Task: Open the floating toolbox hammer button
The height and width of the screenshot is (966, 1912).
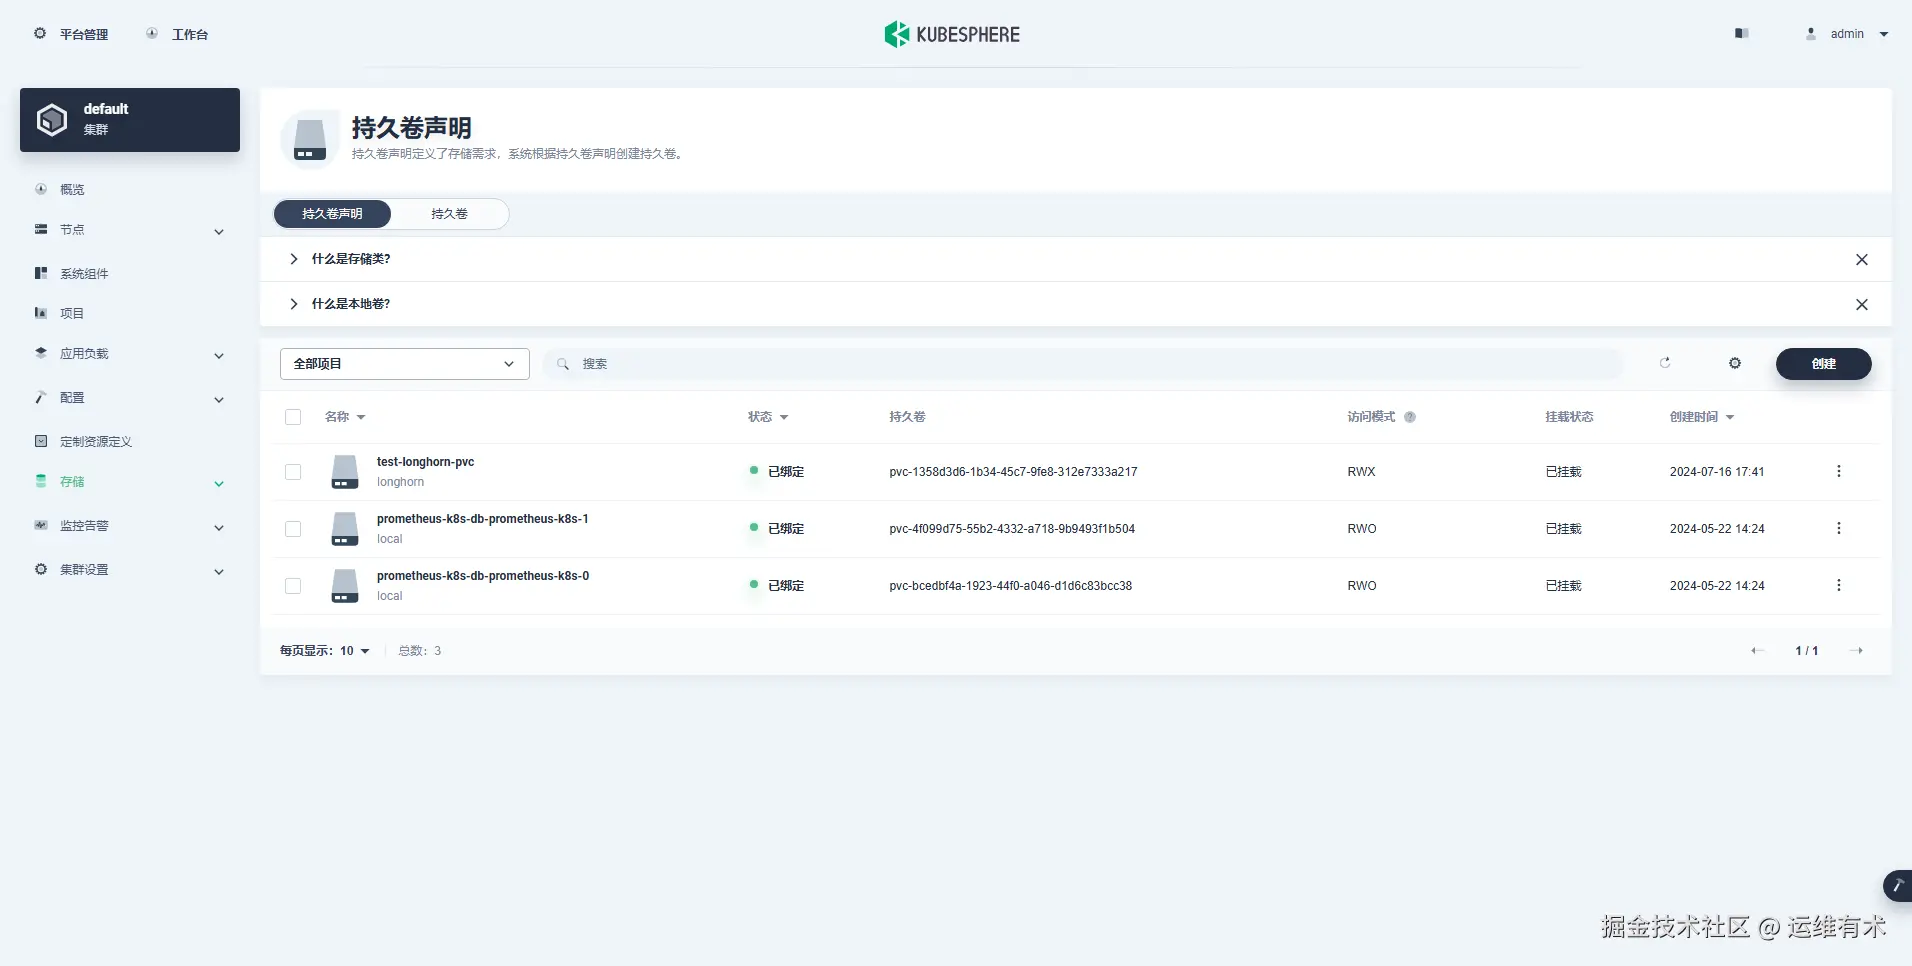Action: 1897,886
